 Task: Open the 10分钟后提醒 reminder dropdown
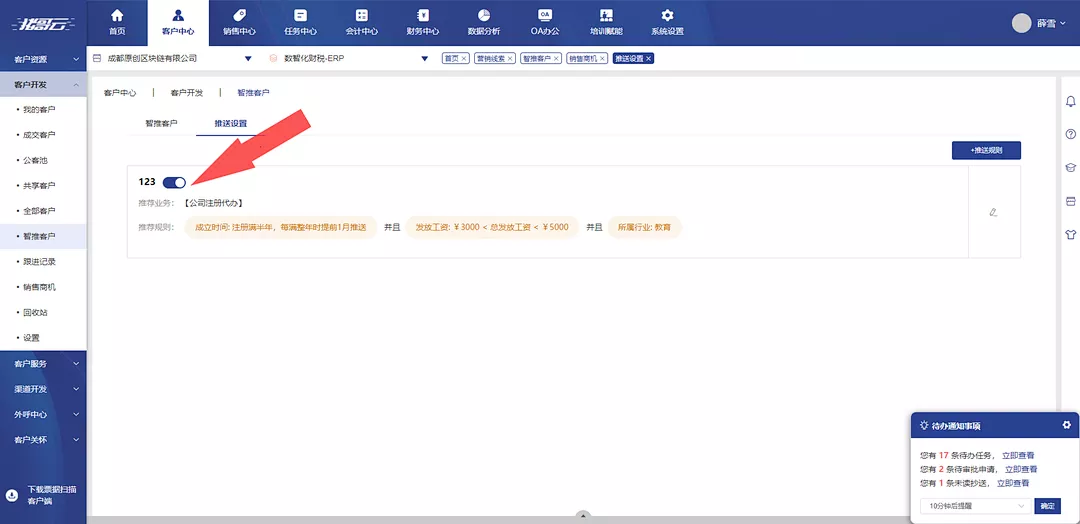(x=975, y=506)
